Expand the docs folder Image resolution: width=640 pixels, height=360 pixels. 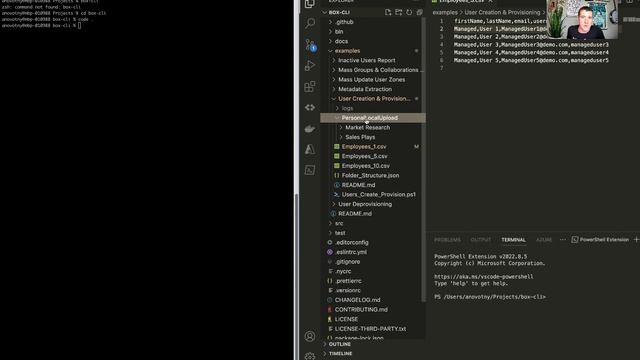[x=331, y=41]
